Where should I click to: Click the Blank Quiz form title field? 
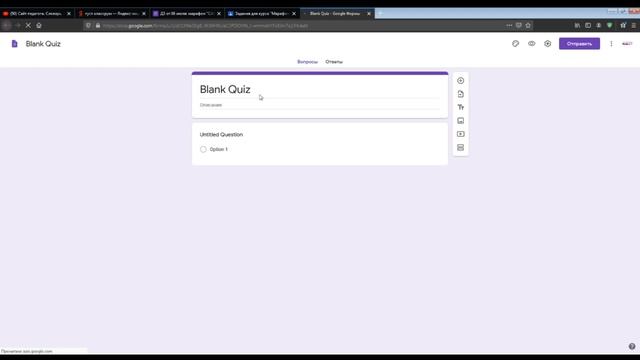pyautogui.click(x=320, y=90)
